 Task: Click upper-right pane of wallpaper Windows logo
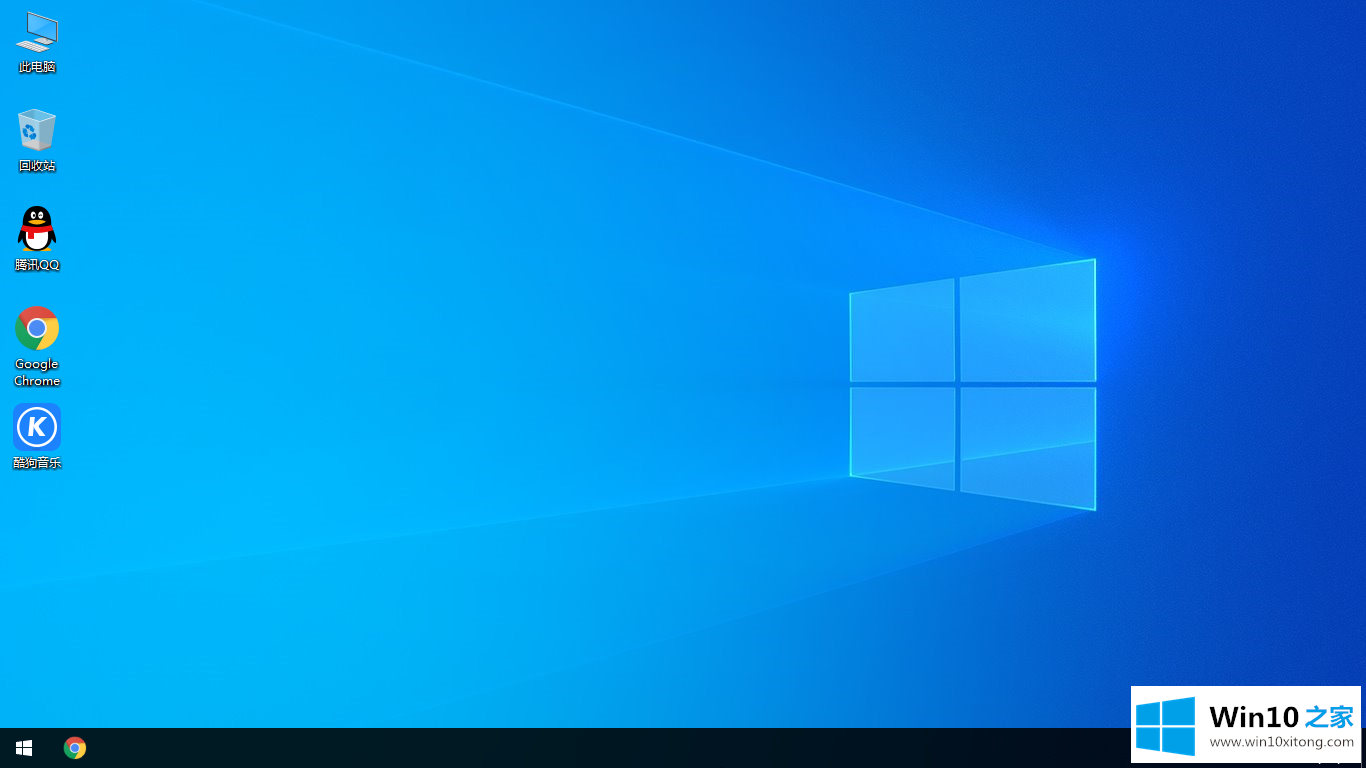[1027, 321]
